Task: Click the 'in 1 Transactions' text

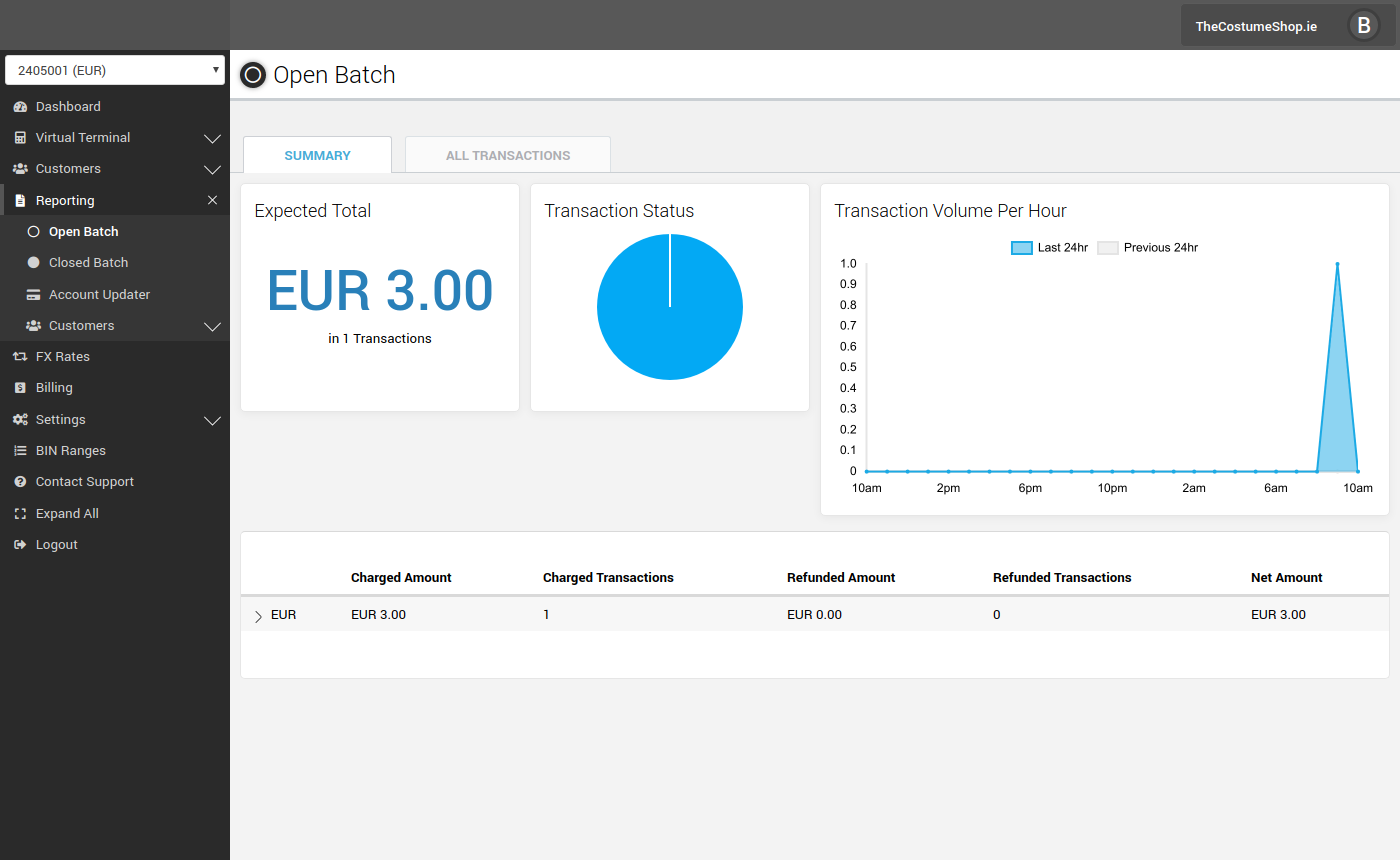Action: 380,339
